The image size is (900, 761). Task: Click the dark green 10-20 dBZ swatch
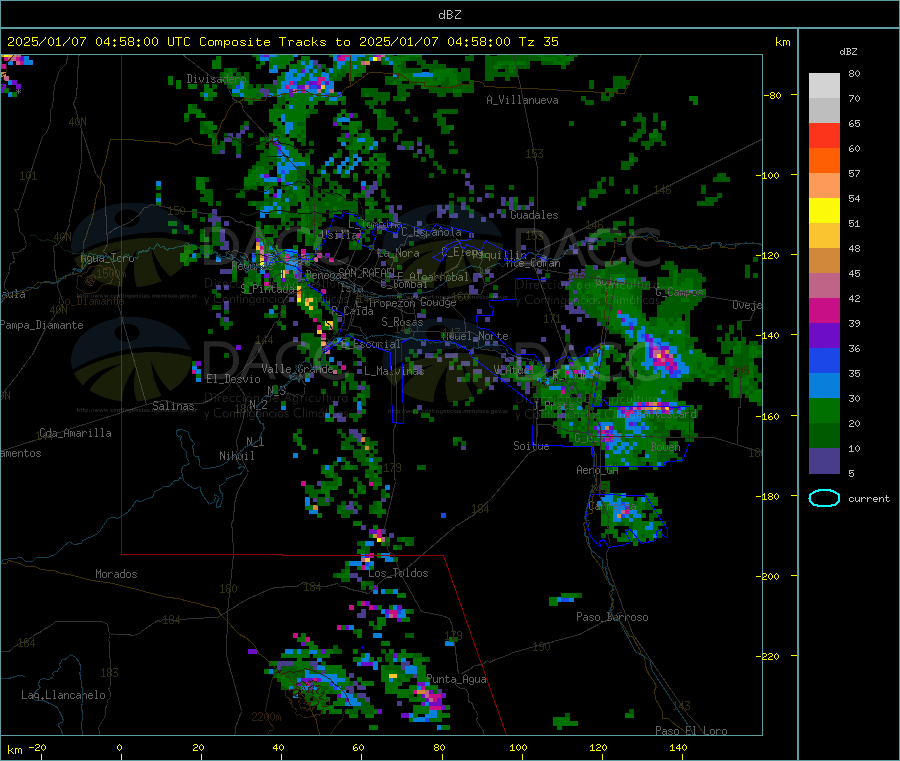(824, 435)
